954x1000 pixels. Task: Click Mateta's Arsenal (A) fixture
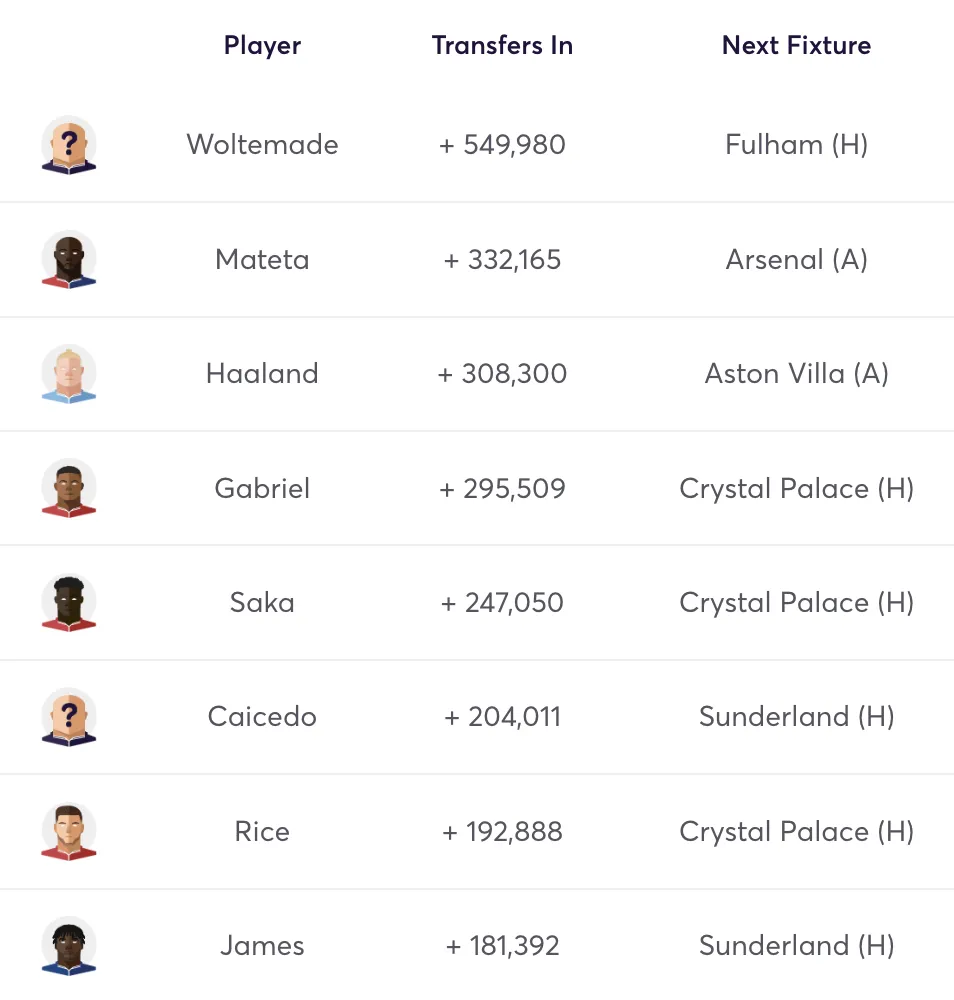[x=796, y=260]
